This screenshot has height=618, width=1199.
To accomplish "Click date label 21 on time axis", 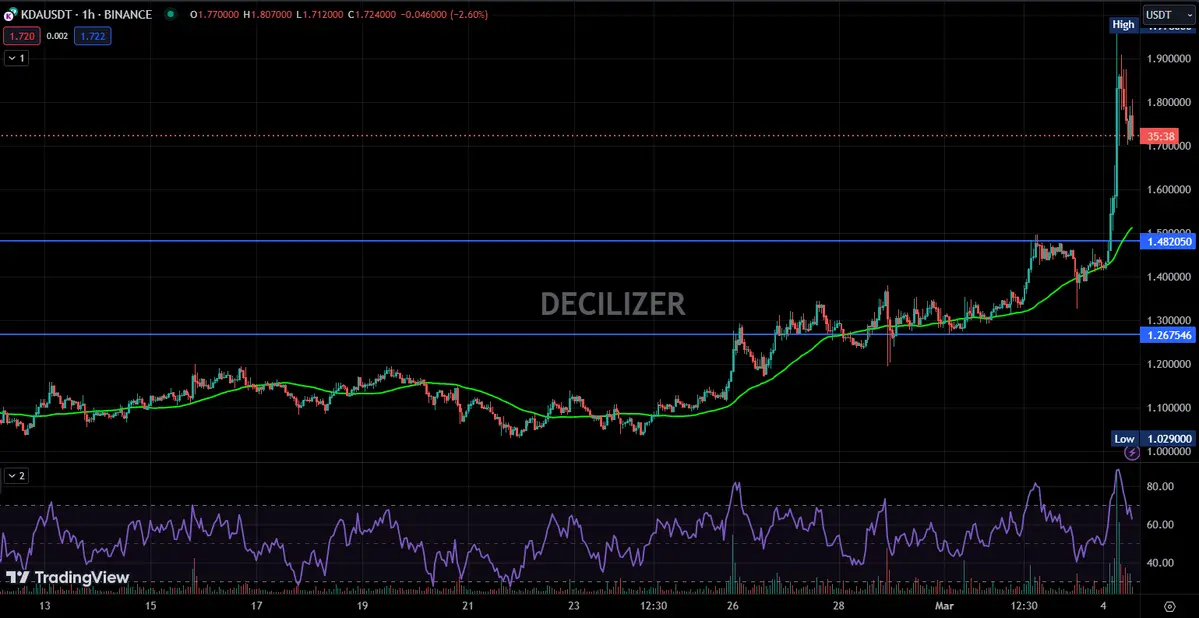I will pos(468,606).
